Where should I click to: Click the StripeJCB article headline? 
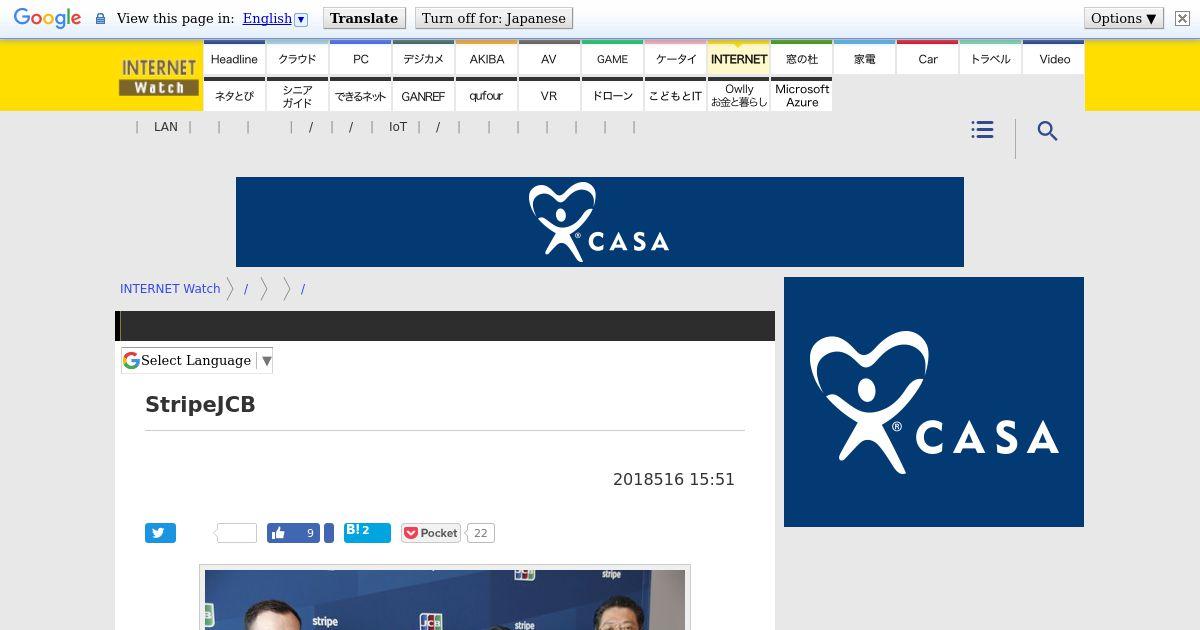pos(200,404)
